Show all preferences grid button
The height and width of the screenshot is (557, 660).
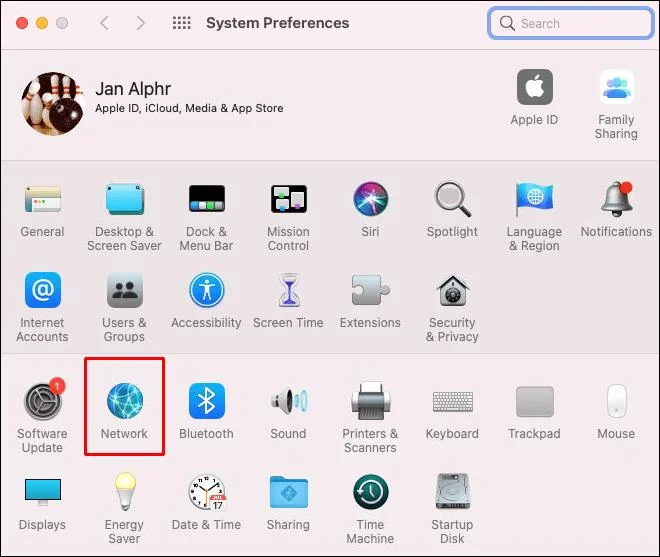[x=182, y=23]
